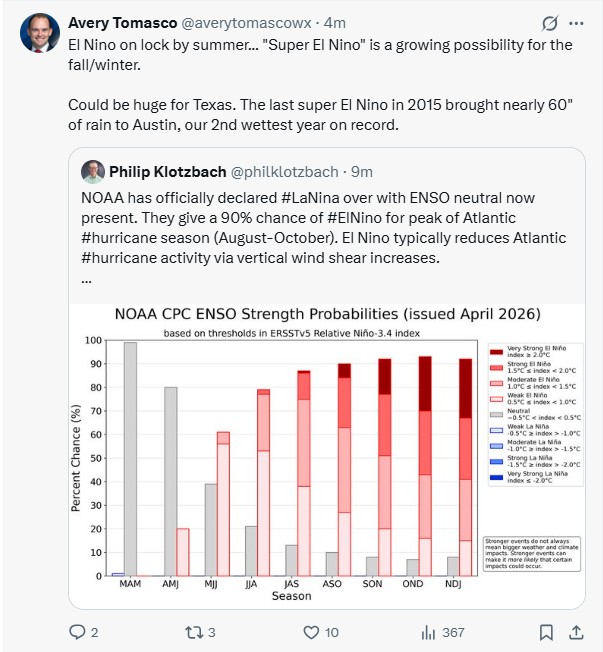Share the post using the upload arrow icon
Viewport: 603px width, 652px height.
point(577,632)
